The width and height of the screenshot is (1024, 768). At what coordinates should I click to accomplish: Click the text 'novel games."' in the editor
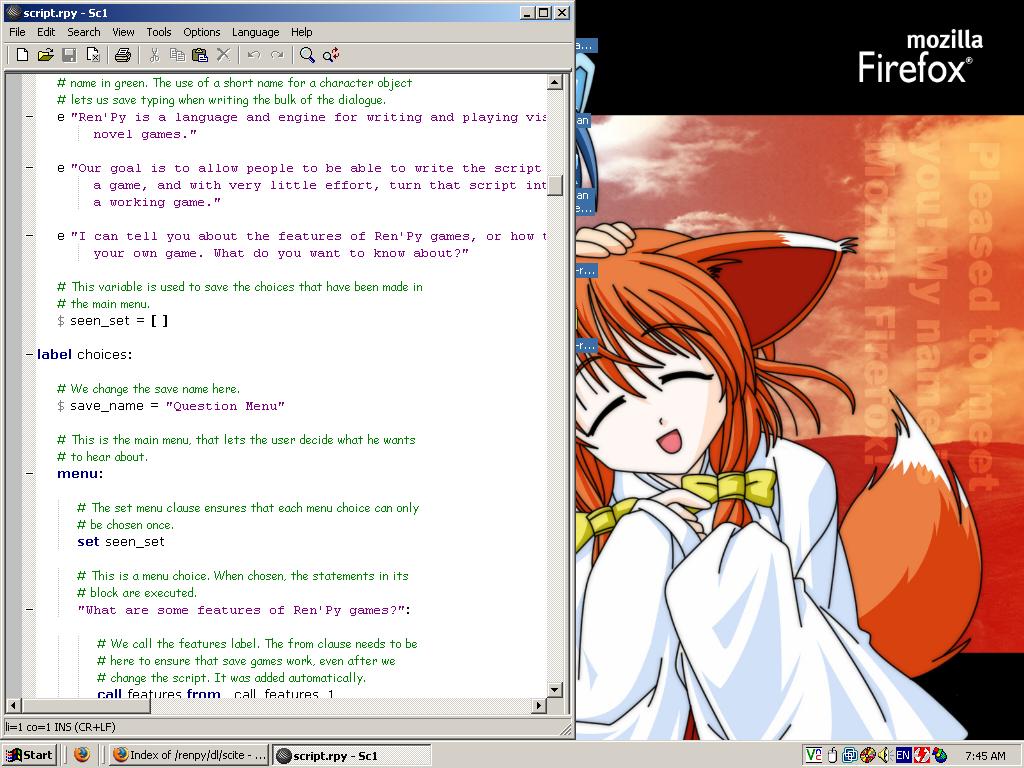click(145, 134)
